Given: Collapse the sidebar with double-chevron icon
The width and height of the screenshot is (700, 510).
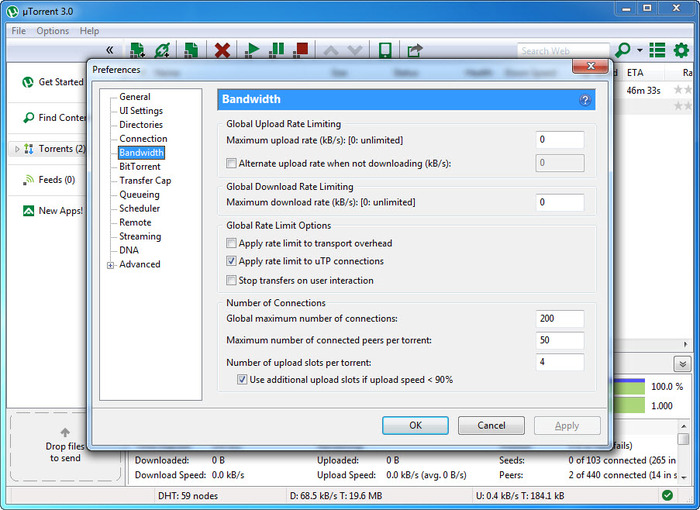Looking at the screenshot, I should pos(109,50).
